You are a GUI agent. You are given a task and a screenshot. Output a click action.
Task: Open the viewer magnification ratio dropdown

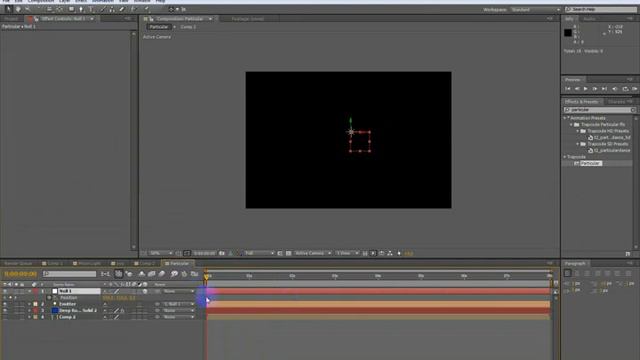[x=161, y=253]
